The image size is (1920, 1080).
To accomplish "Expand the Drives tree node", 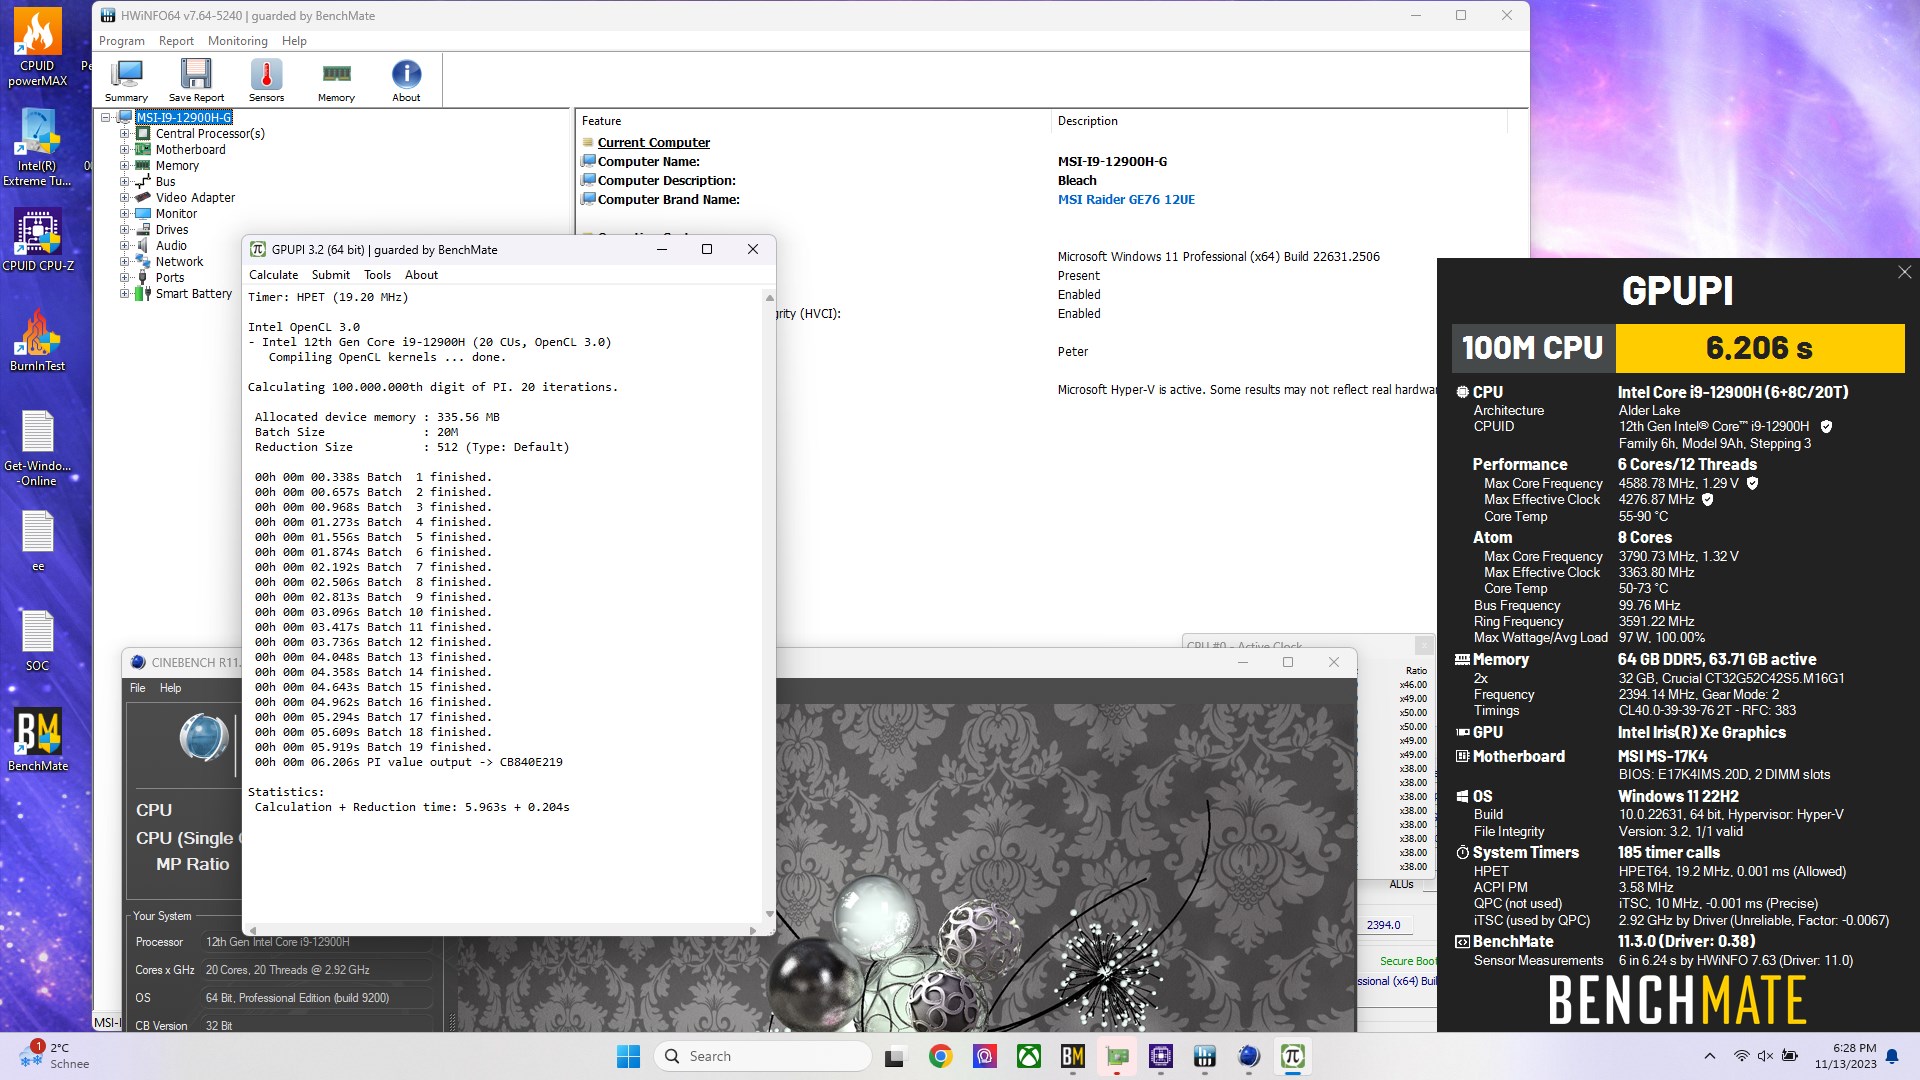I will tap(125, 229).
